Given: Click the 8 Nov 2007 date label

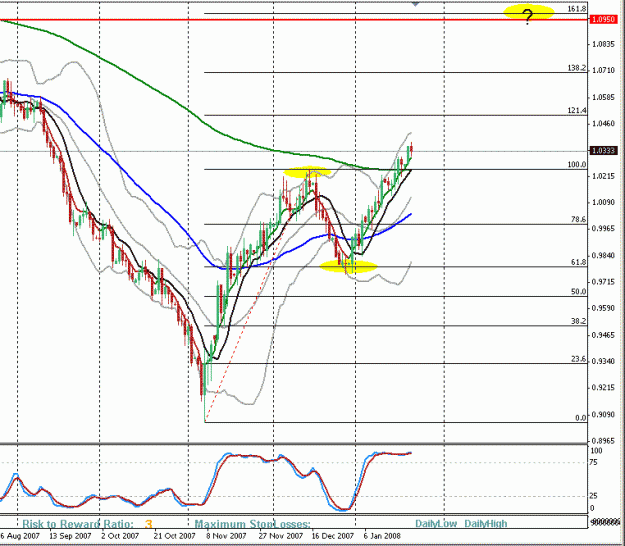Looking at the screenshot, I should 226,536.
